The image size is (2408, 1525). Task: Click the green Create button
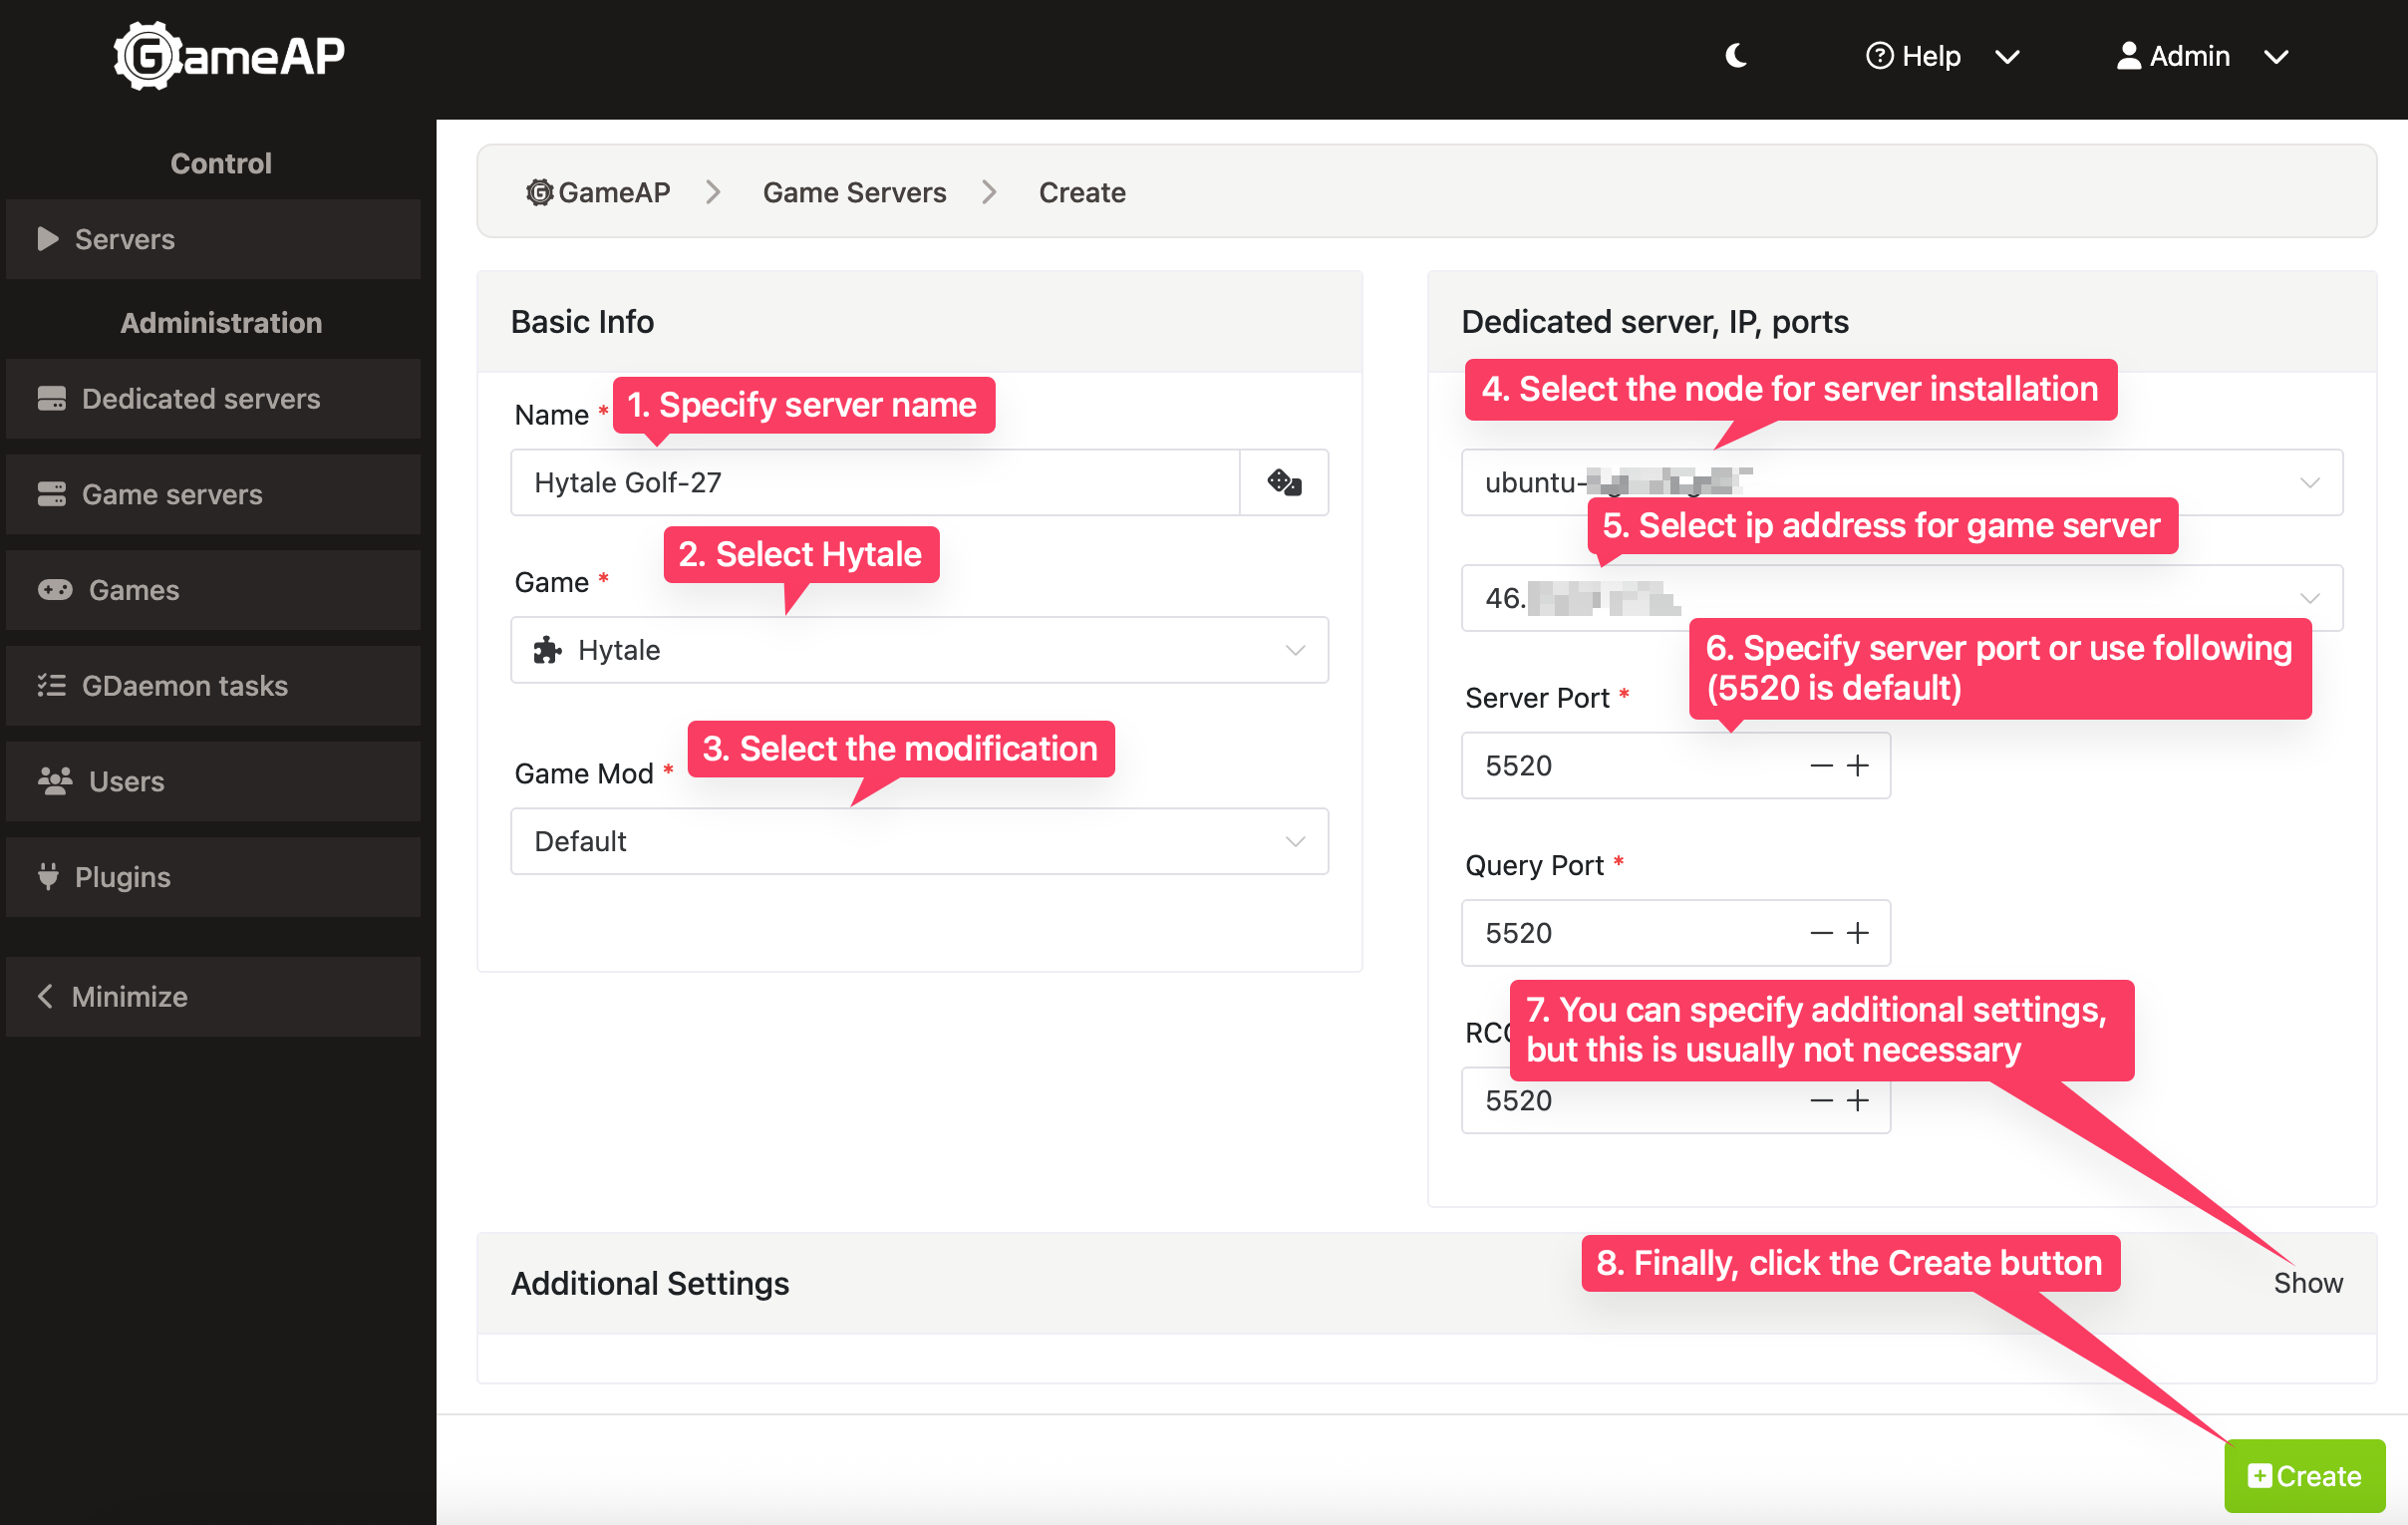coord(2303,1476)
